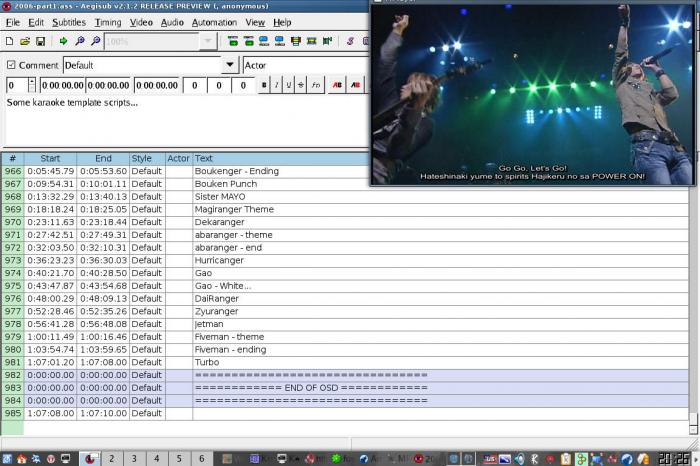
Task: Select row 969 Magiranger Theme
Action: (345, 209)
